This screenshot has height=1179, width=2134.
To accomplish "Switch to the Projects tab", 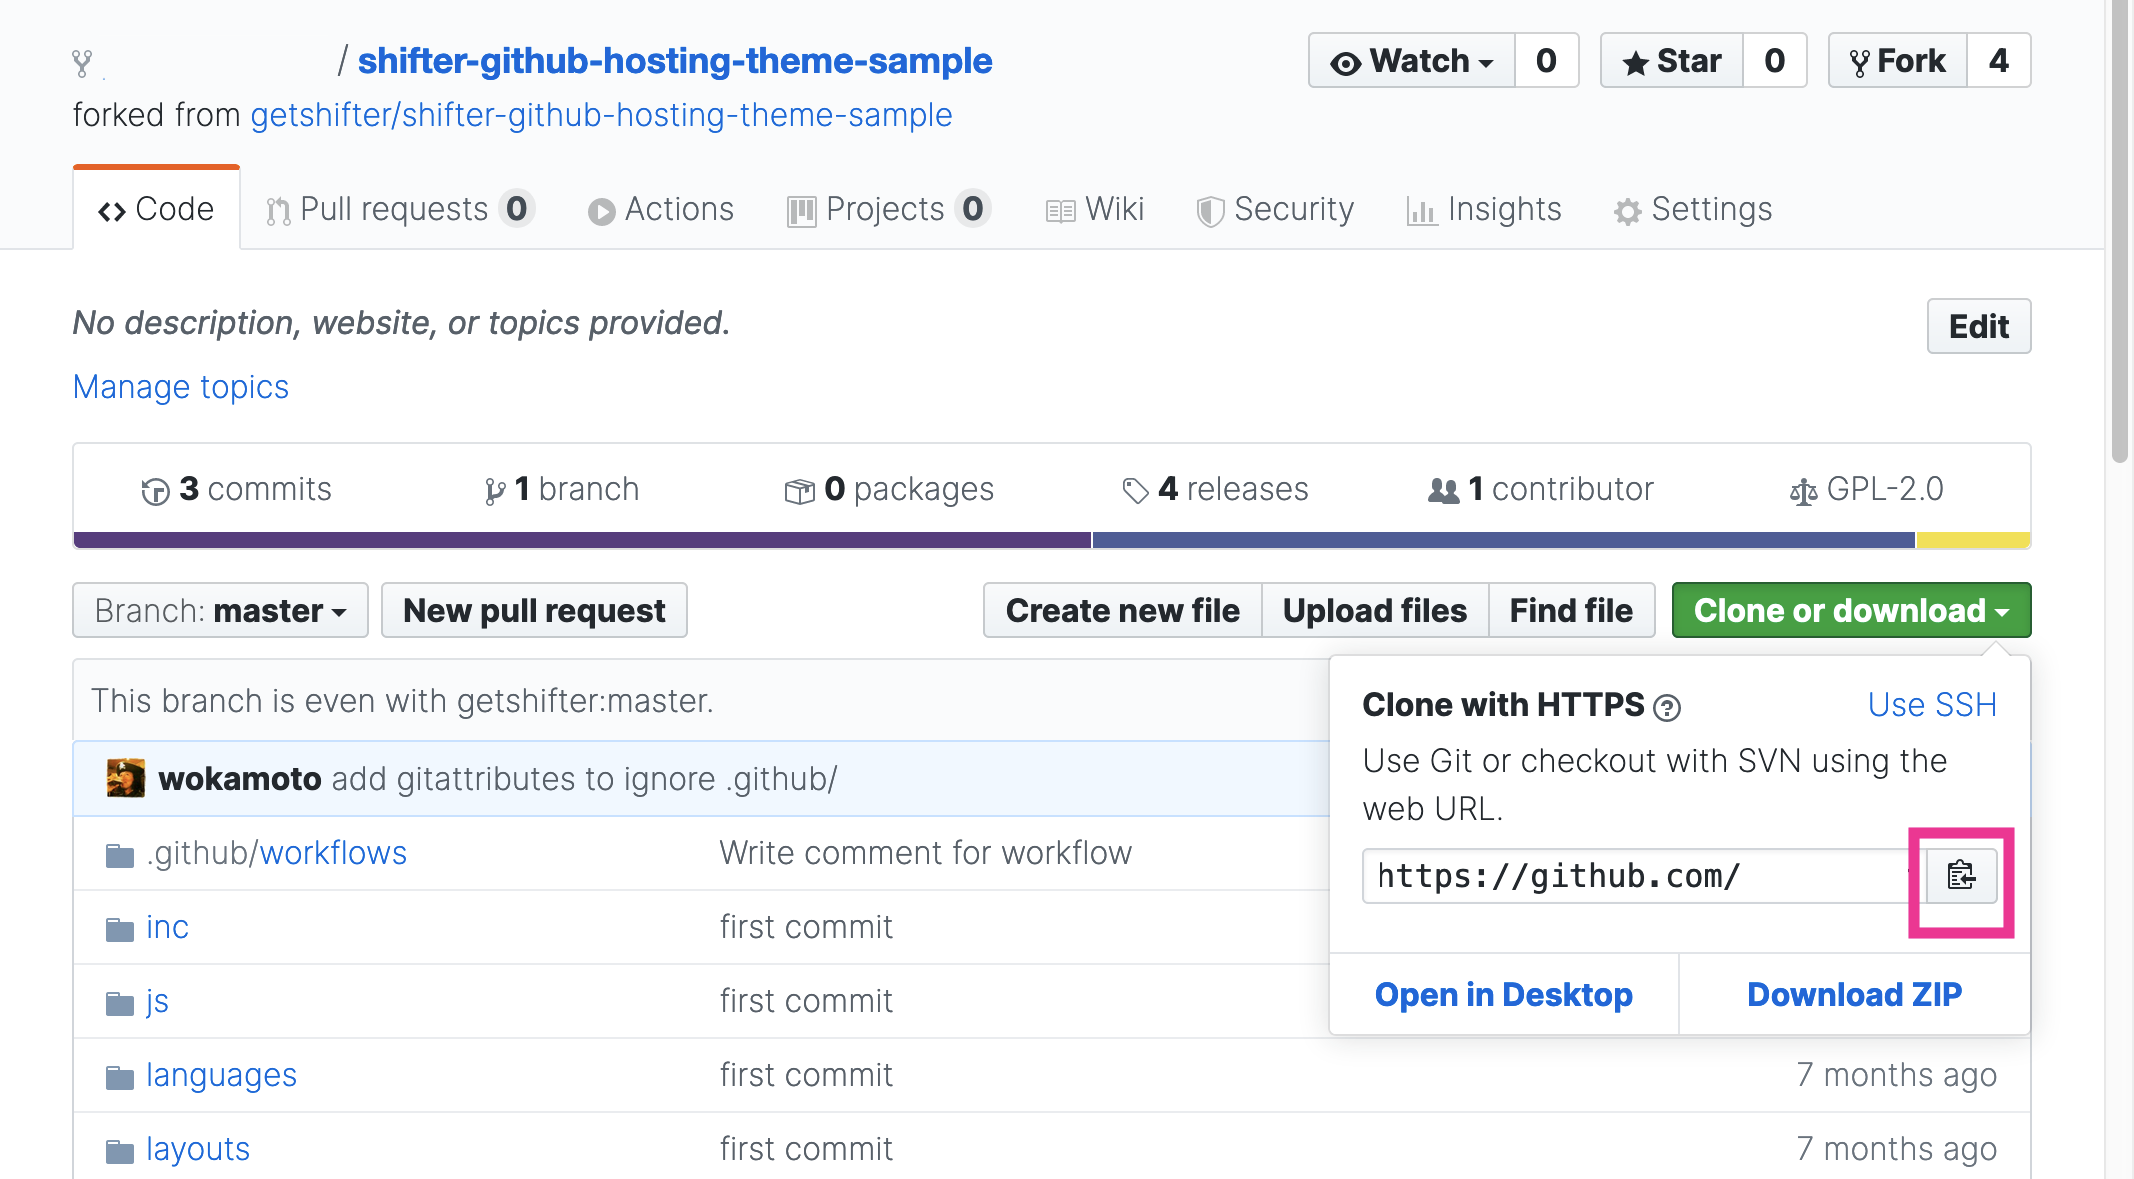I will pos(889,209).
